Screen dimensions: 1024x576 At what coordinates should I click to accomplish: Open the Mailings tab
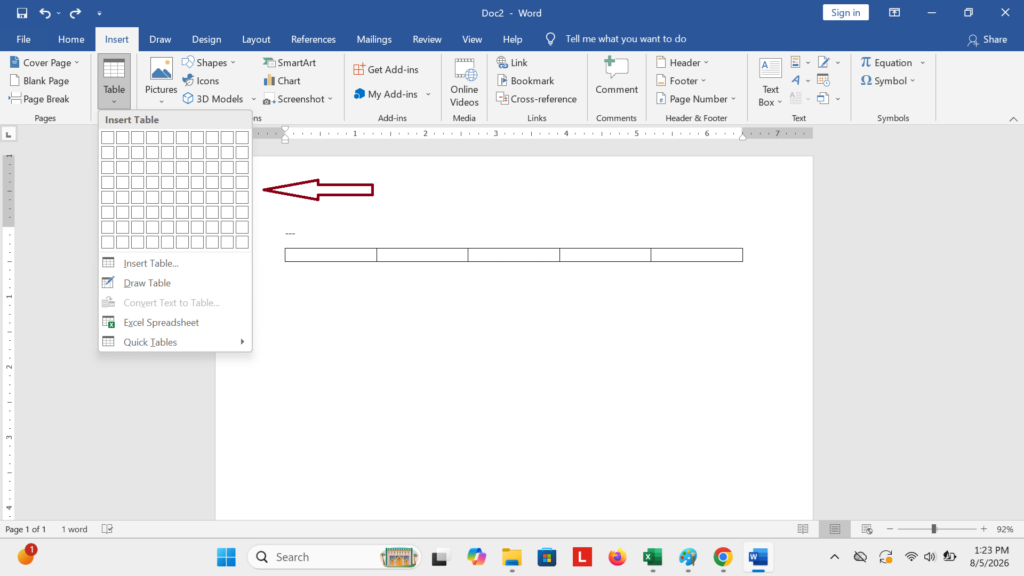click(374, 39)
